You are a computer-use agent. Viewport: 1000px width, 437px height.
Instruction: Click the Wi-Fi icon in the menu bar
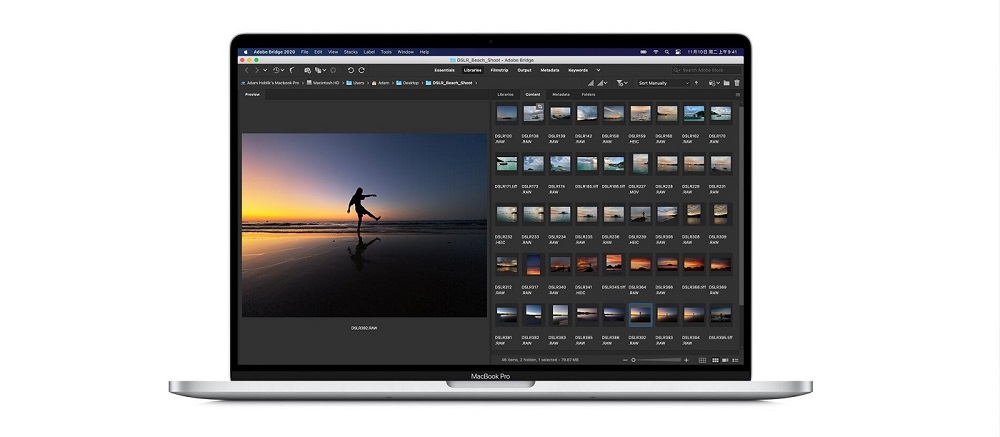[x=656, y=52]
